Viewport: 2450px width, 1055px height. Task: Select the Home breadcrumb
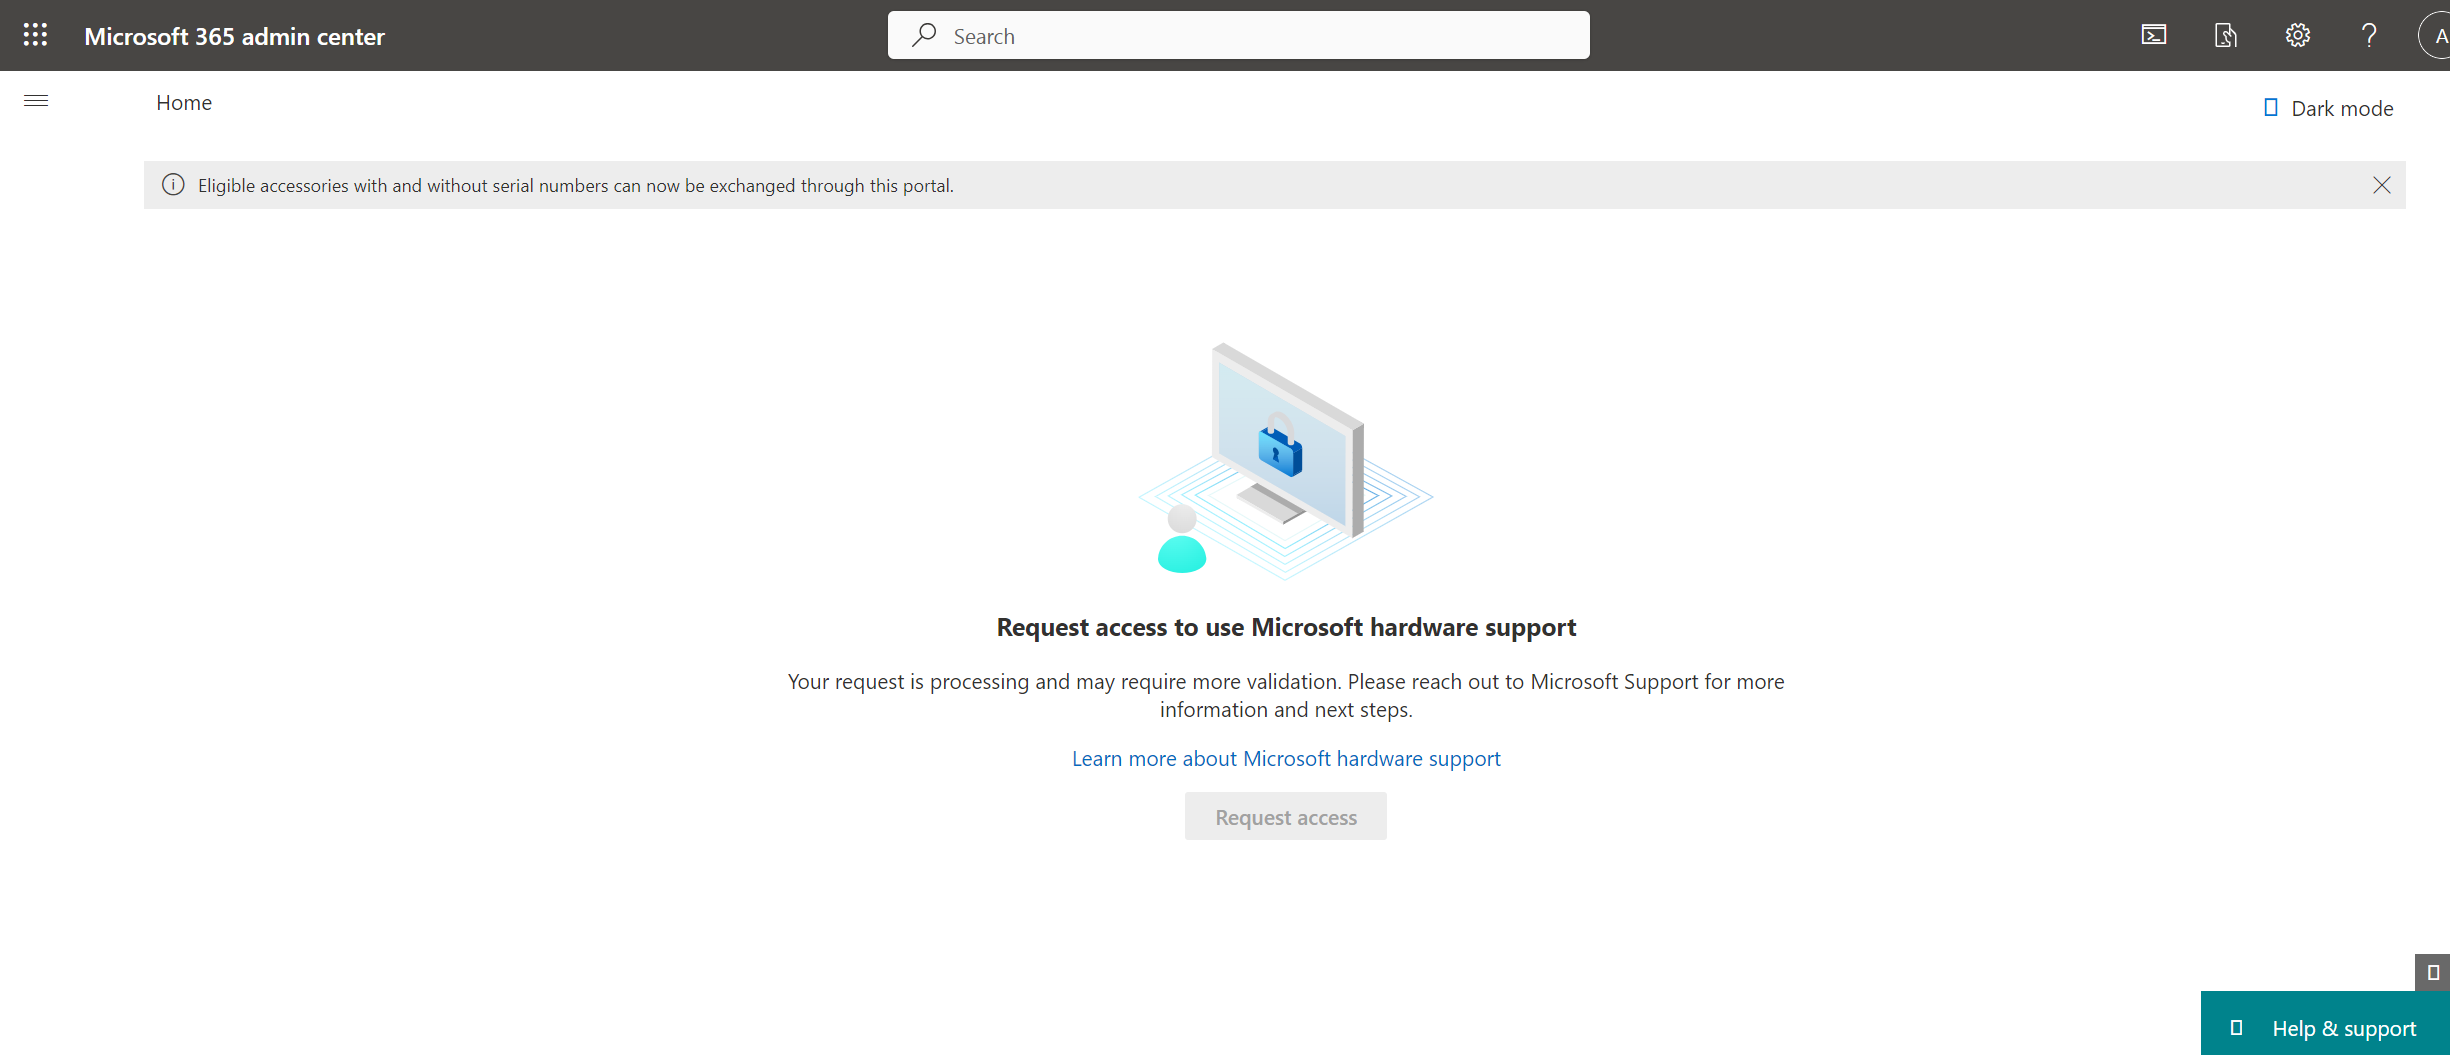(184, 102)
